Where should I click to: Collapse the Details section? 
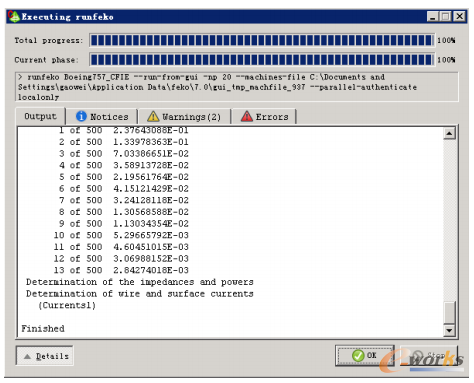(45, 356)
